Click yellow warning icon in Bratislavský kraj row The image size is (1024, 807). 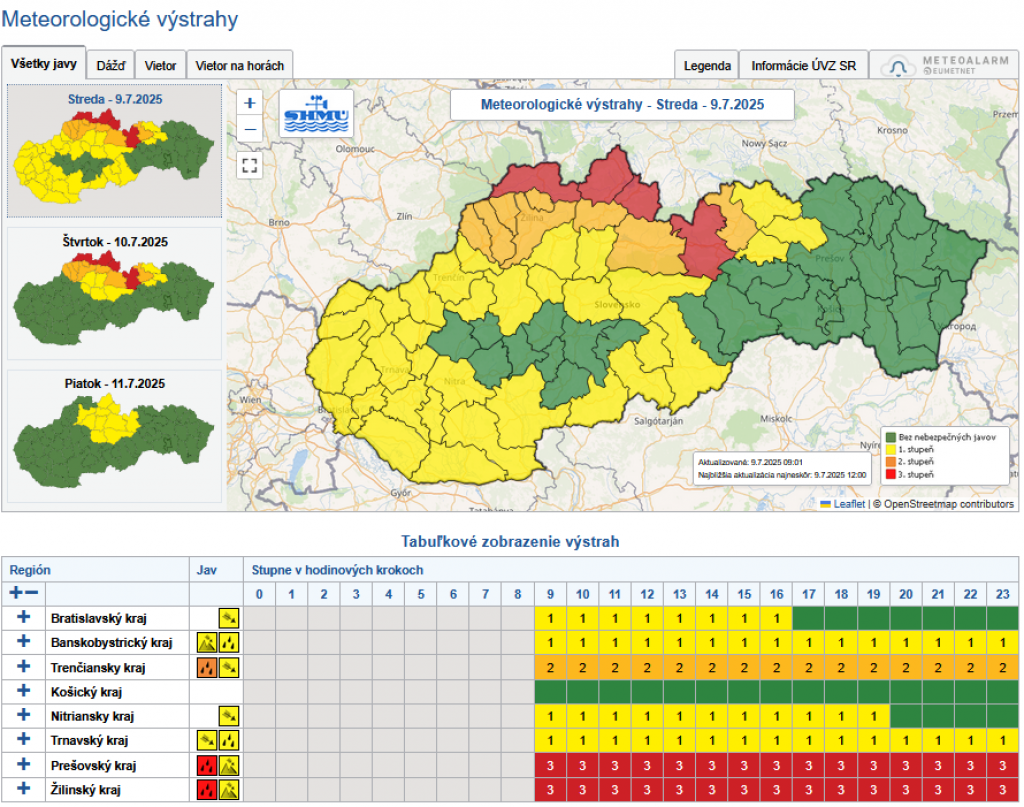pos(229,618)
